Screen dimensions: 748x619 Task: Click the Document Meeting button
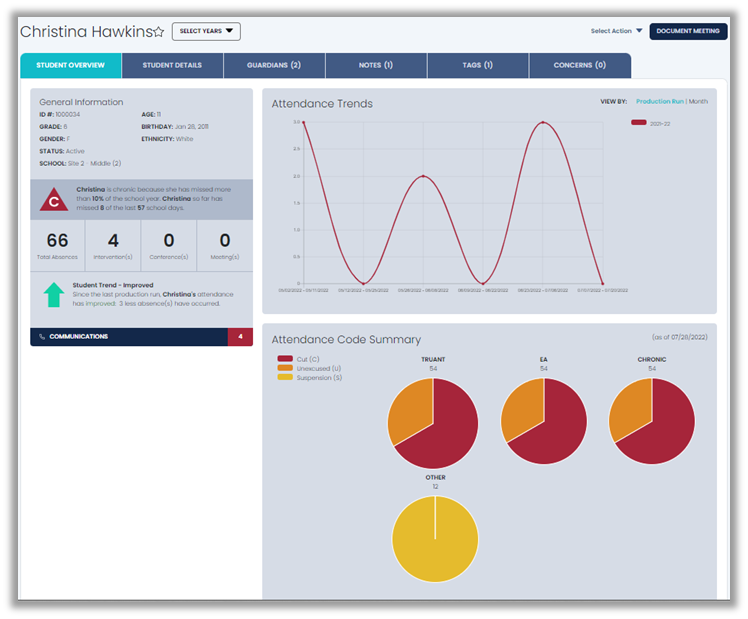tap(688, 31)
